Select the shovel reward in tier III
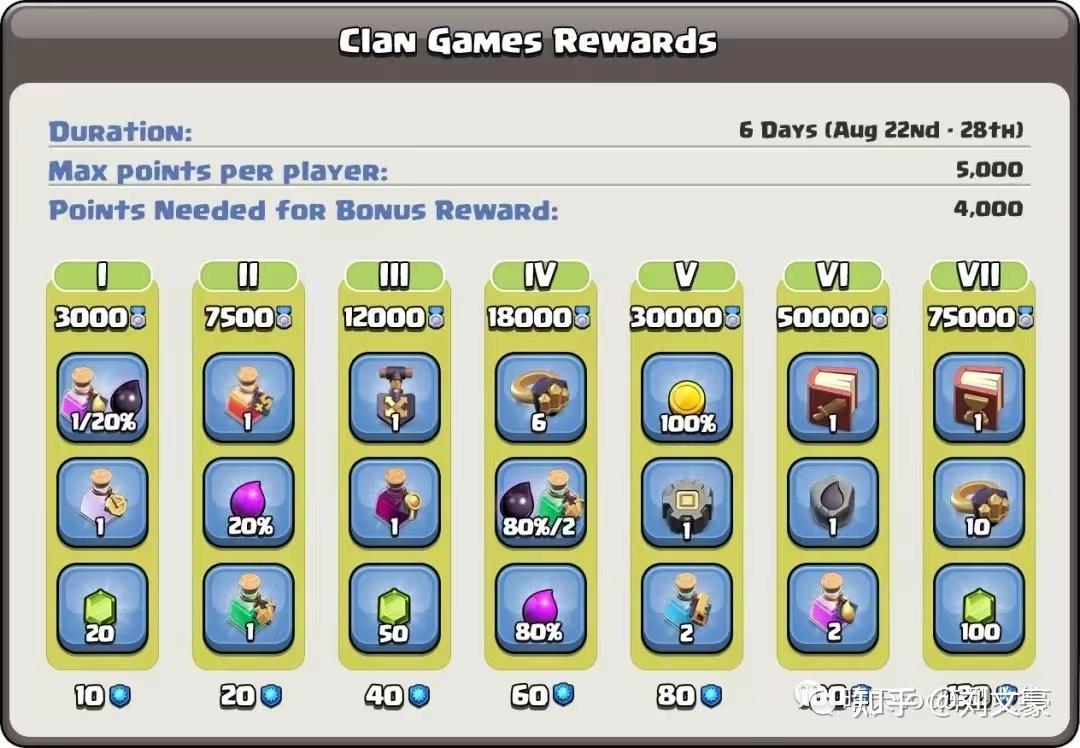The height and width of the screenshot is (748, 1080). pyautogui.click(x=394, y=398)
